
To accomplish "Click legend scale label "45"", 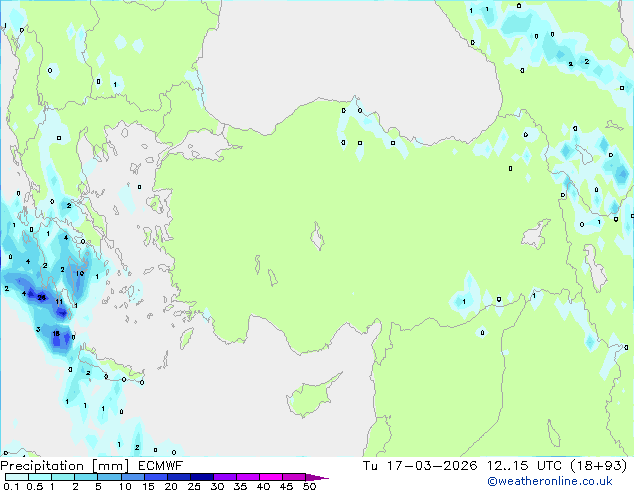I will pyautogui.click(x=286, y=486).
